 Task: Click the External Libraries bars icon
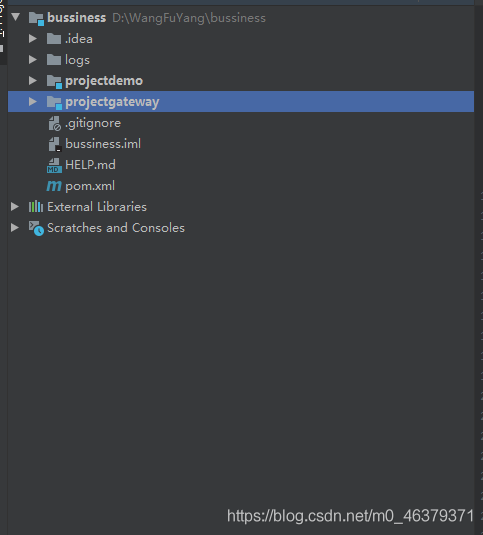tap(36, 207)
